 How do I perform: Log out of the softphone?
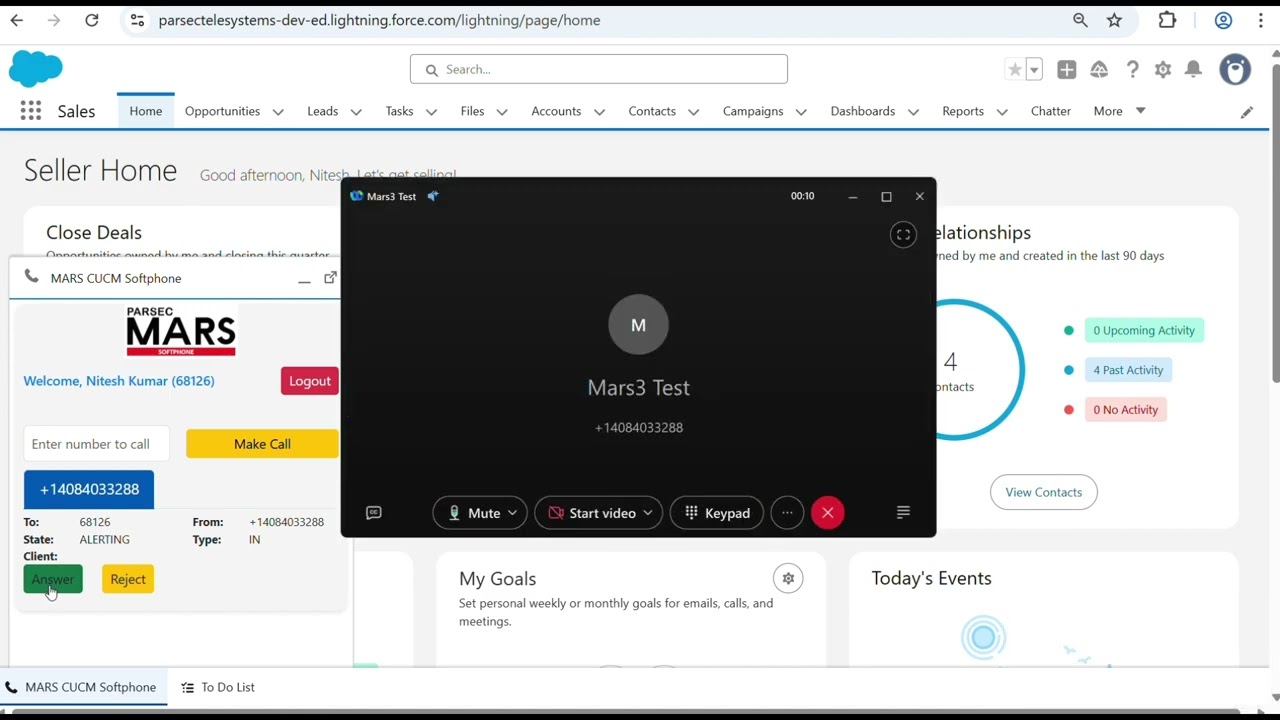pyautogui.click(x=310, y=381)
